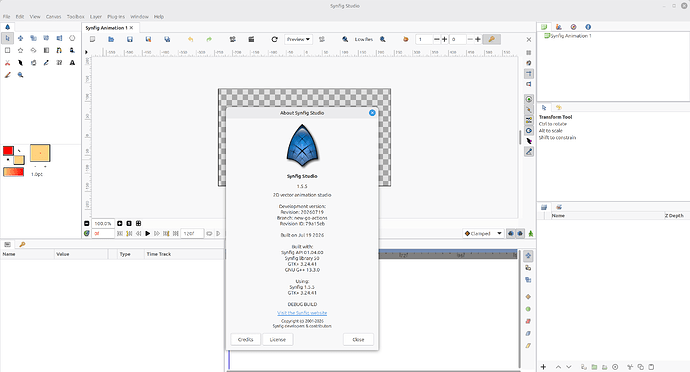Click the increase resolution magnifier icon
Viewport: 690px width, 372px height.
click(x=383, y=39)
